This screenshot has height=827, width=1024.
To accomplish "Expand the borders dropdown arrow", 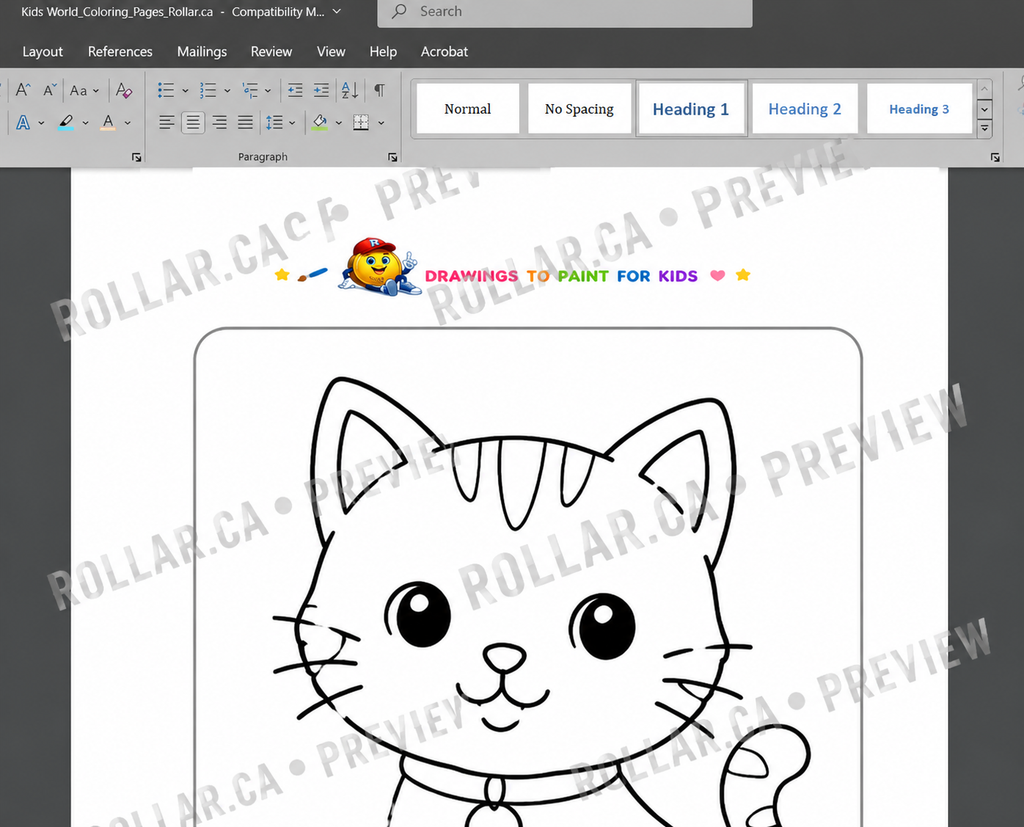I will point(381,122).
